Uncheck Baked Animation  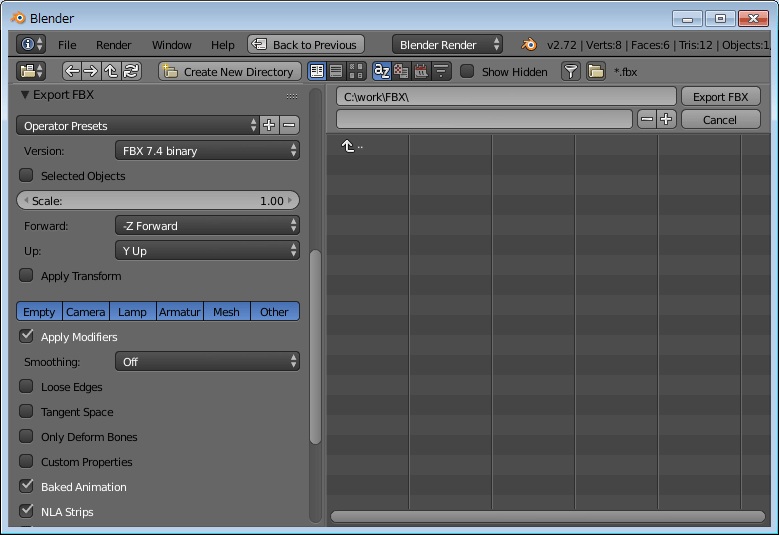coord(26,486)
